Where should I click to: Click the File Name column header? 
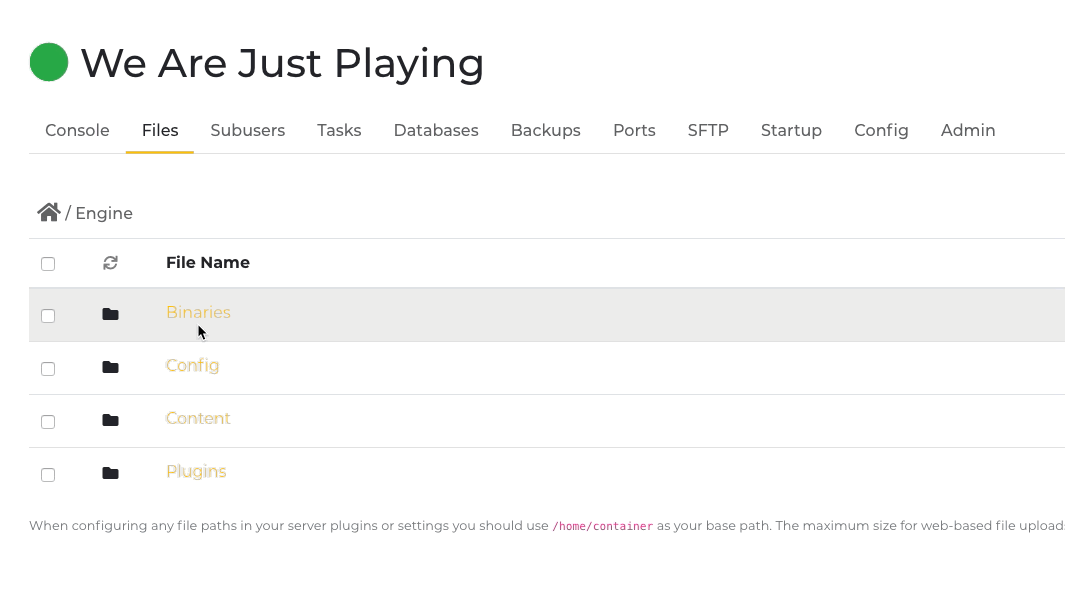208,262
